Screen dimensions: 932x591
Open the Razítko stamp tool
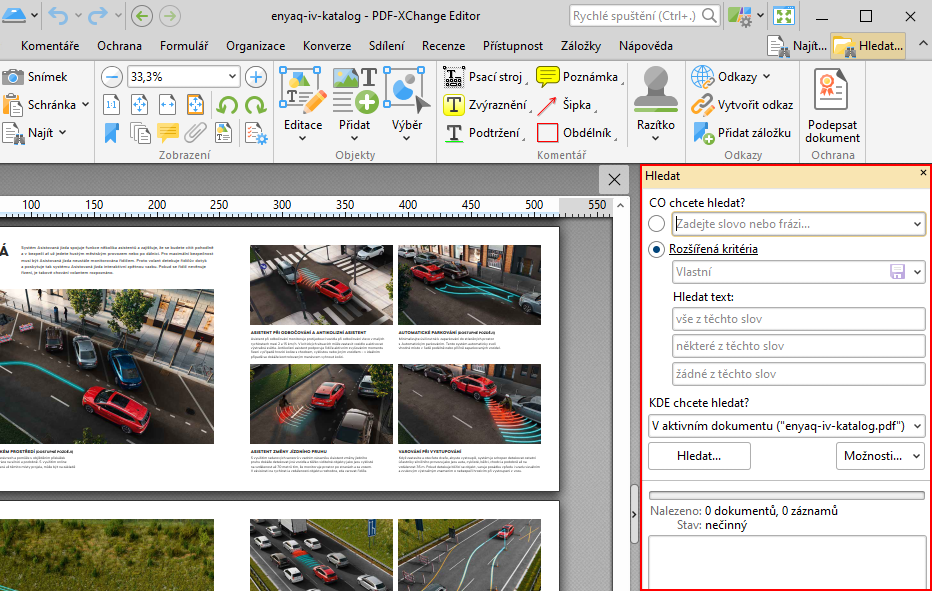[x=656, y=104]
